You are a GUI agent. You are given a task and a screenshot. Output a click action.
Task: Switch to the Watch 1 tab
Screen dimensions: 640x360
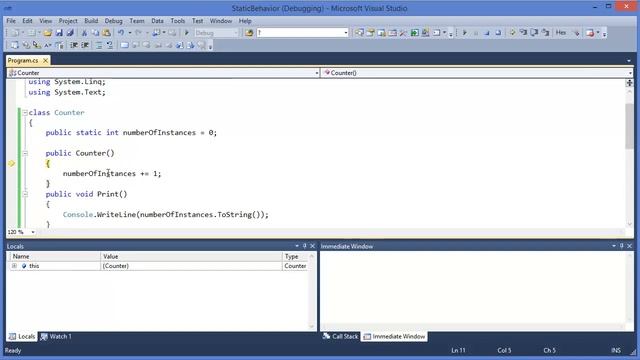(x=56, y=337)
